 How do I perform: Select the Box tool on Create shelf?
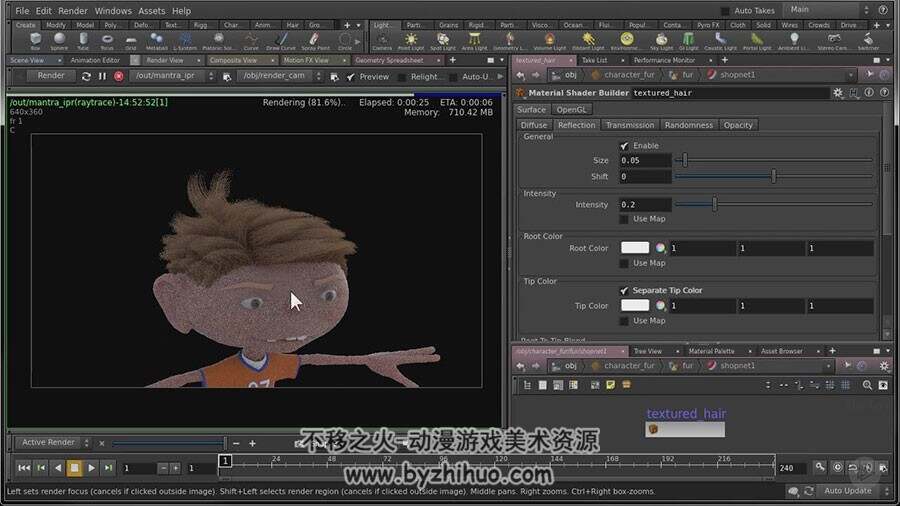[x=36, y=40]
